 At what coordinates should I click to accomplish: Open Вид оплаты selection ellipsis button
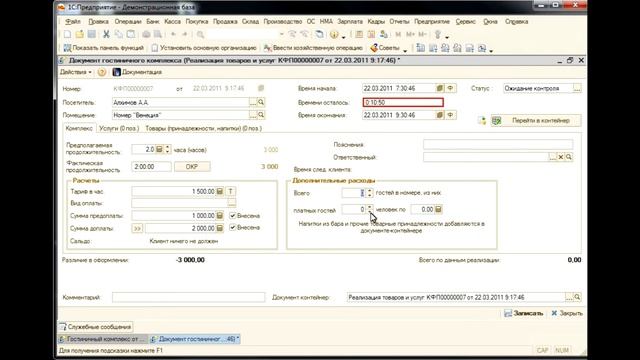click(231, 203)
